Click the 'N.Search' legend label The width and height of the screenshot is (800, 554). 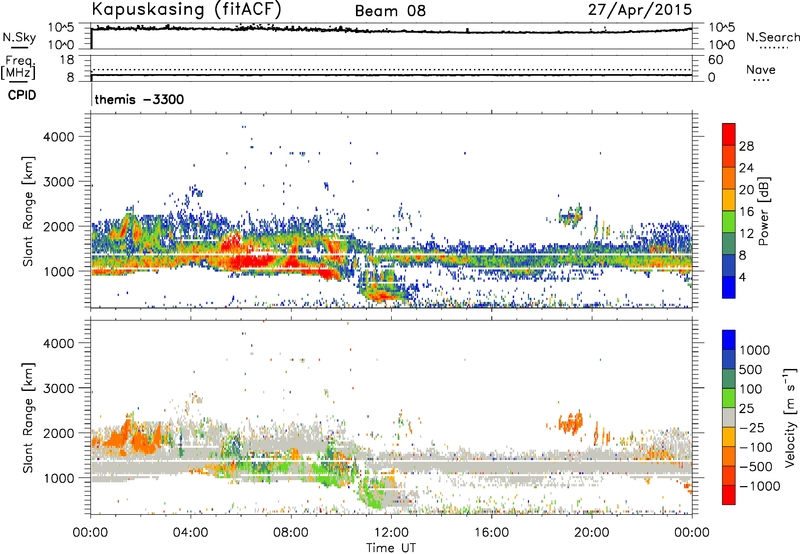[772, 37]
